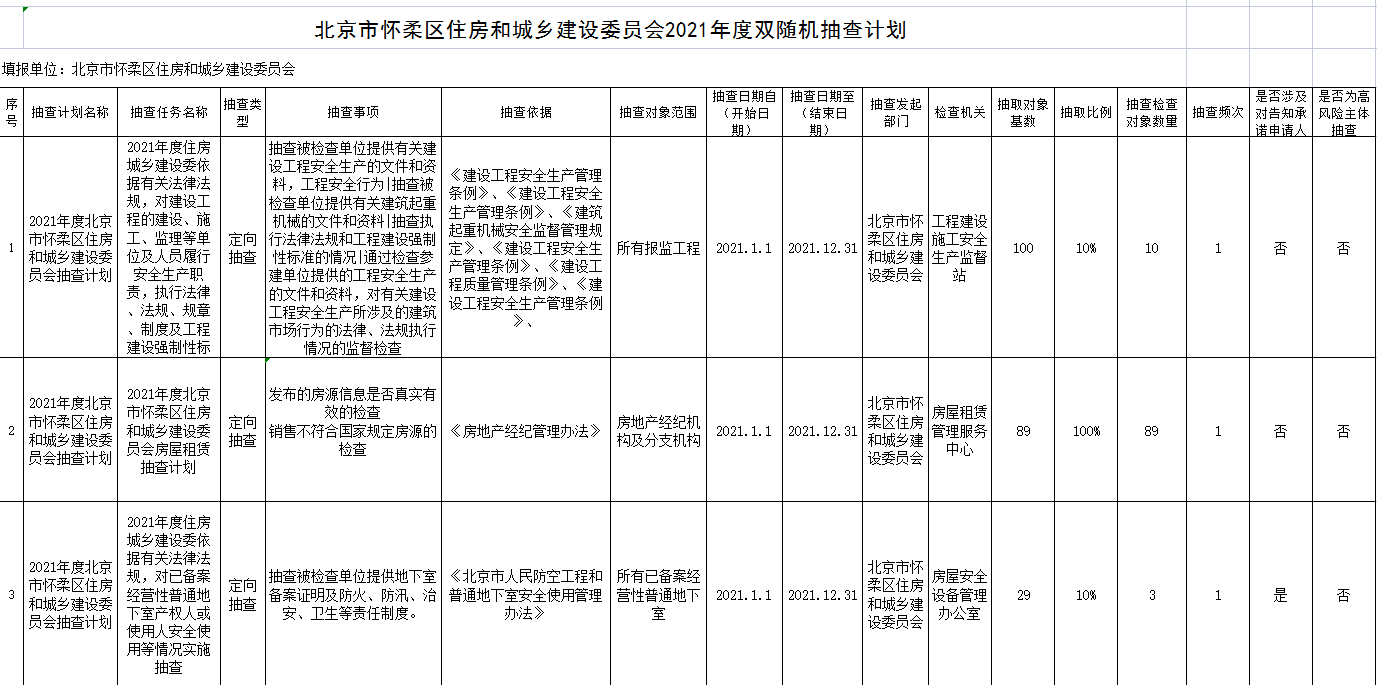The width and height of the screenshot is (1377, 685).
Task: Select the cell containing 所有报监工程
Action: click(658, 248)
